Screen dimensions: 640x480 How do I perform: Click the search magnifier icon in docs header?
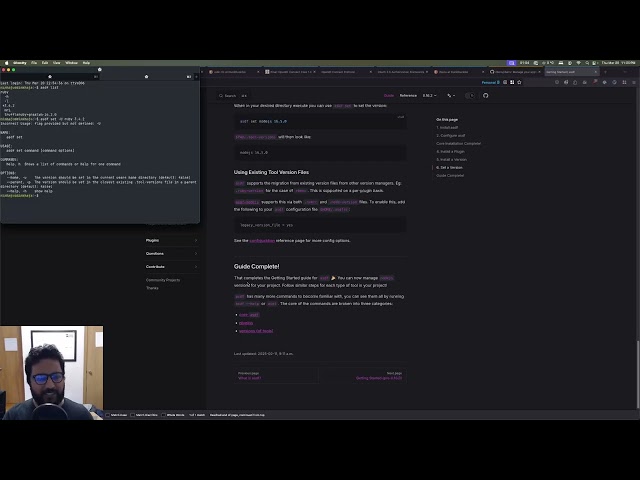221,96
